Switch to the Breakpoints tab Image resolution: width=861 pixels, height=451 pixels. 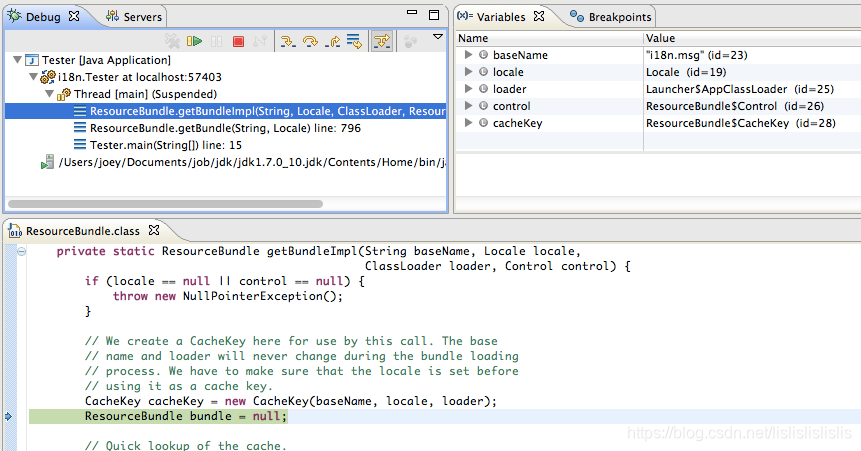coord(611,16)
